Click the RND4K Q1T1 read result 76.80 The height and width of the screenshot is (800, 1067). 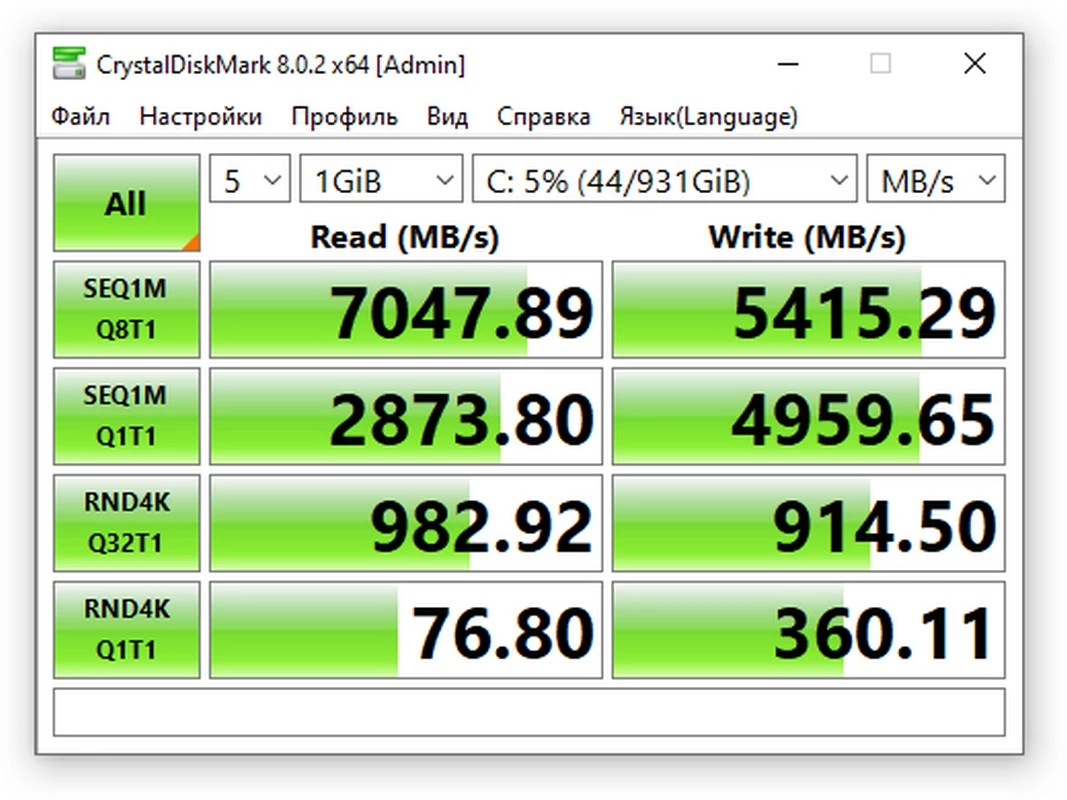[406, 630]
